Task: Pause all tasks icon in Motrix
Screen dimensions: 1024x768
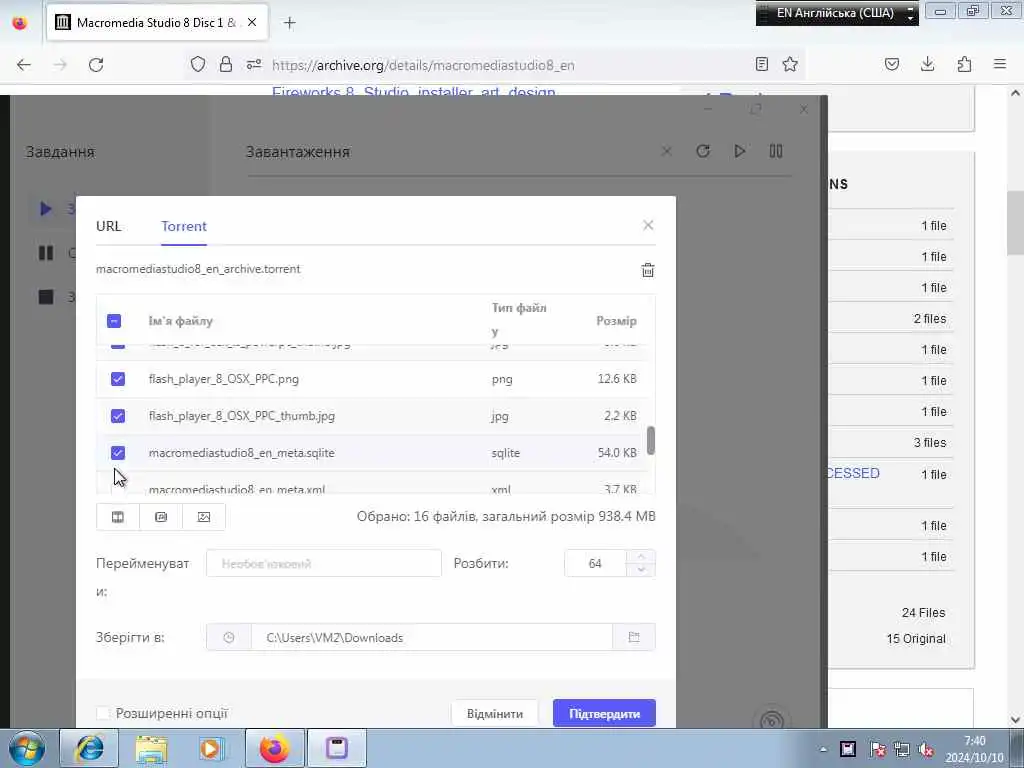Action: click(x=775, y=152)
